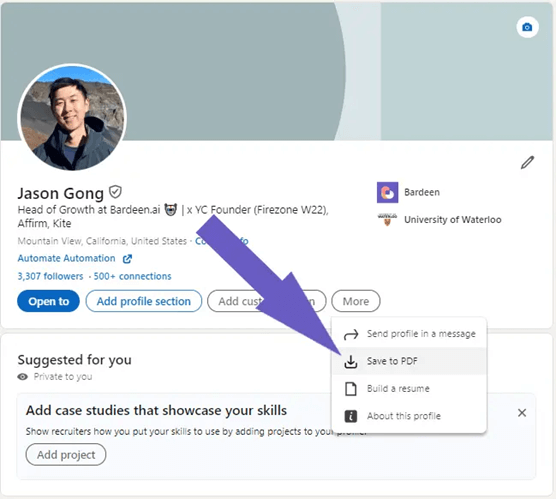Click the camera icon on cover photo
556x499 pixels.
[x=527, y=27]
